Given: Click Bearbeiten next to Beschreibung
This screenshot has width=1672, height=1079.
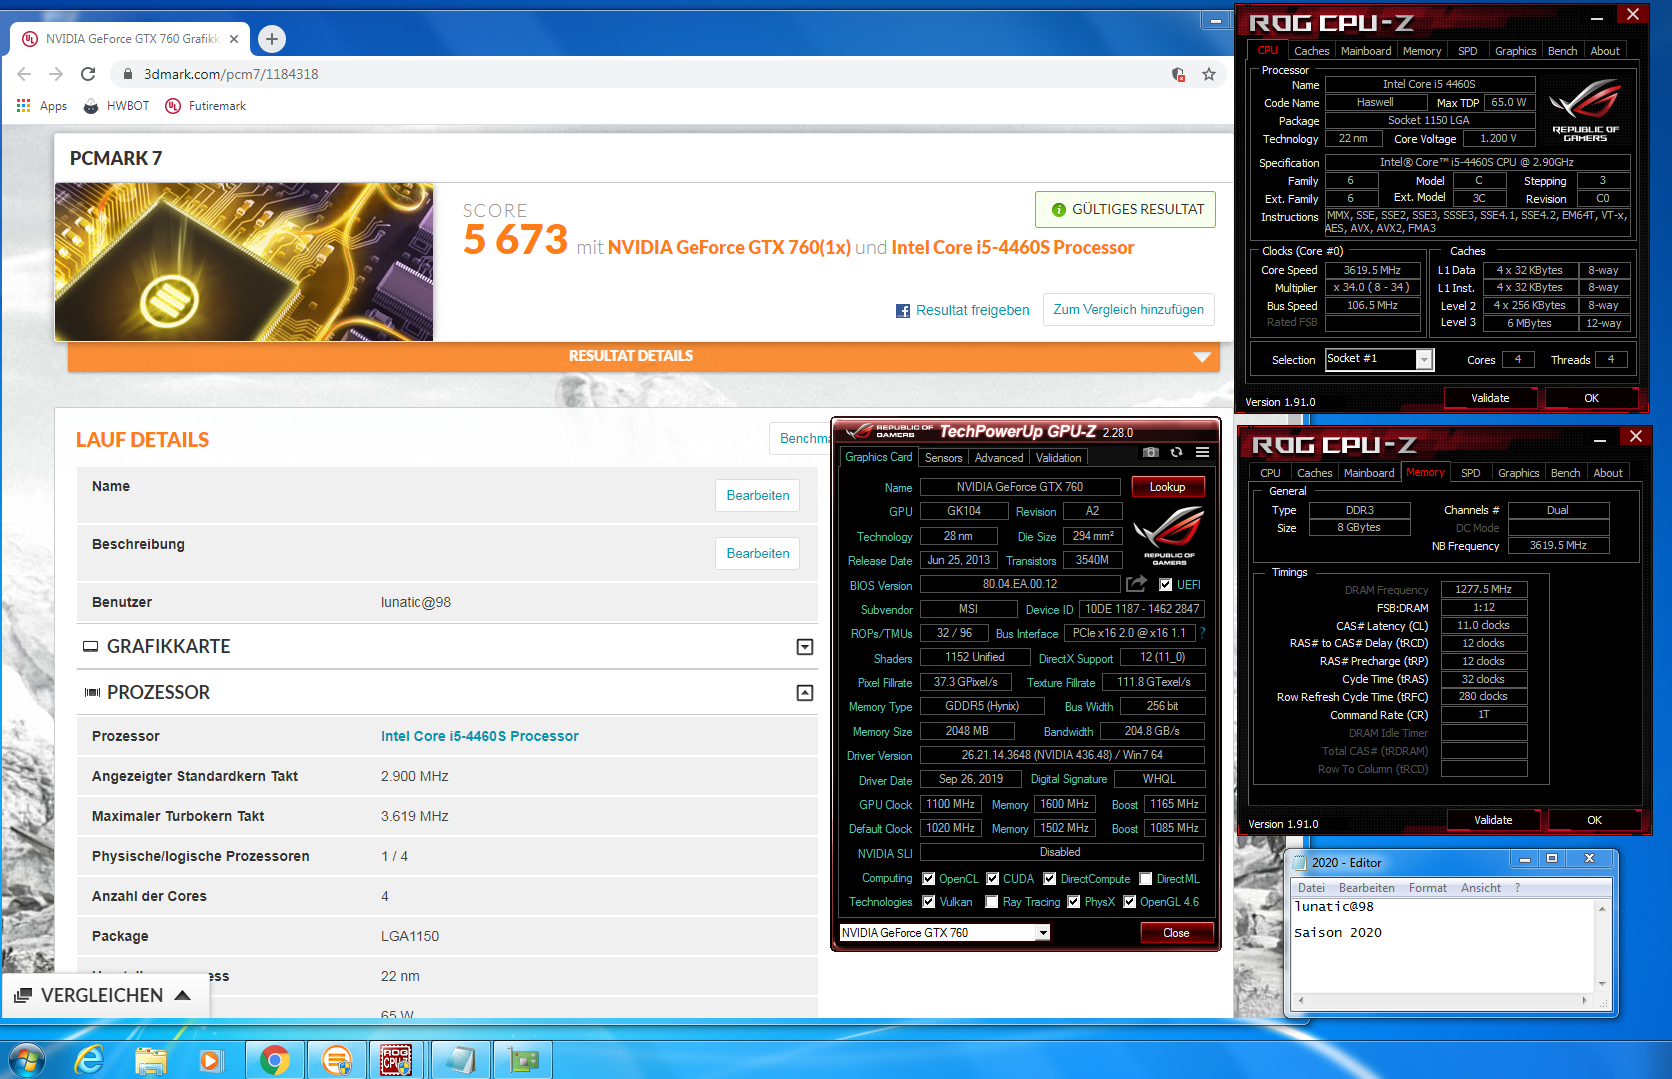Looking at the screenshot, I should pyautogui.click(x=757, y=553).
